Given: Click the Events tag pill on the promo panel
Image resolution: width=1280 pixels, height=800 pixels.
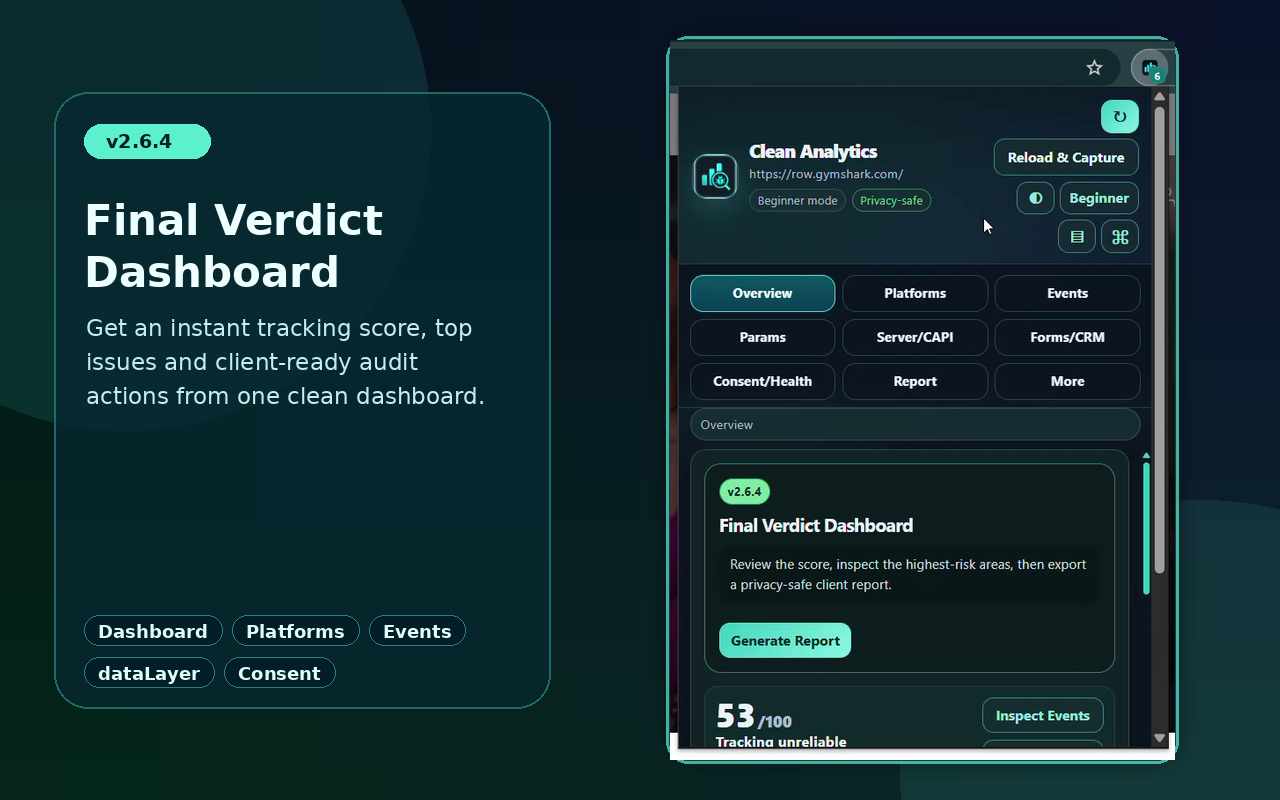Looking at the screenshot, I should pyautogui.click(x=417, y=631).
